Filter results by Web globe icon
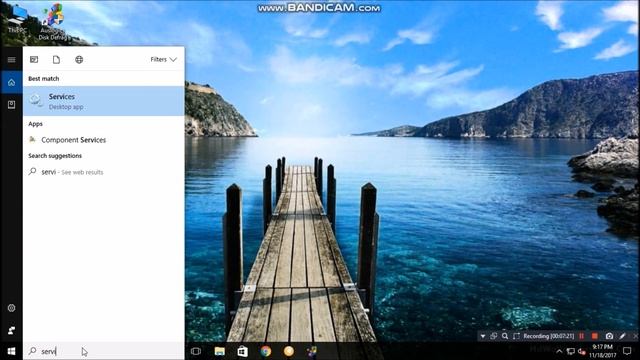The height and width of the screenshot is (360, 640). [x=79, y=60]
